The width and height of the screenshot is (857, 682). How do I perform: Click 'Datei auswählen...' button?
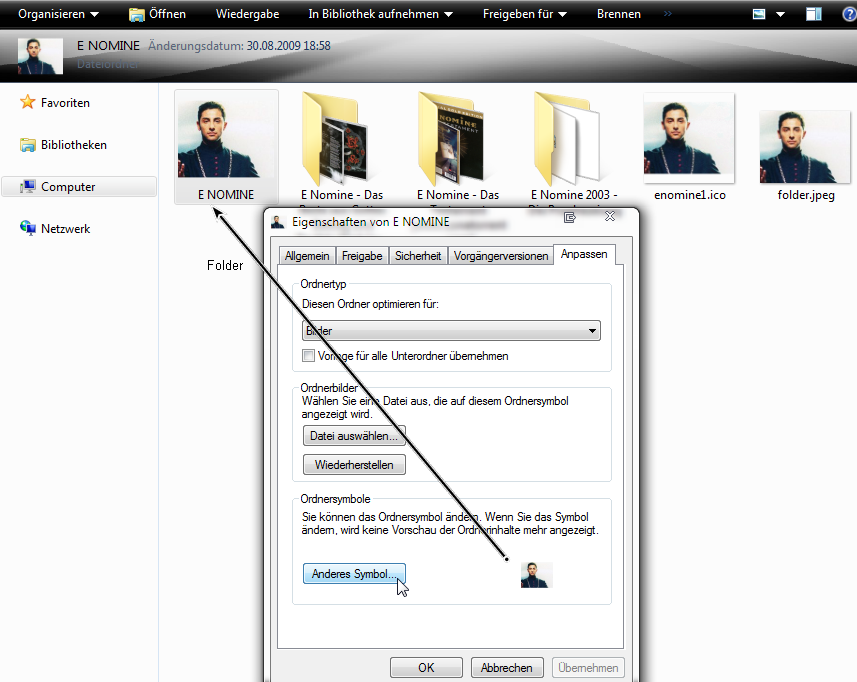pos(354,436)
